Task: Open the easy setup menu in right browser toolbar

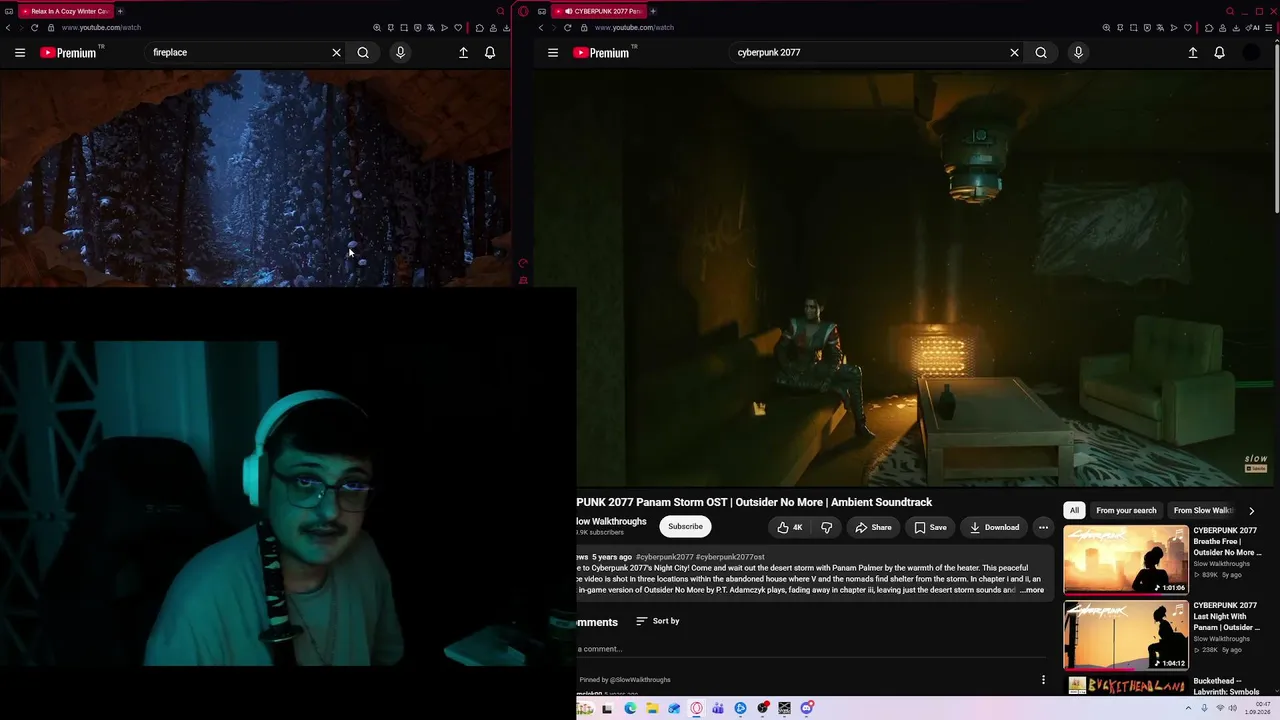Action: click(1270, 28)
